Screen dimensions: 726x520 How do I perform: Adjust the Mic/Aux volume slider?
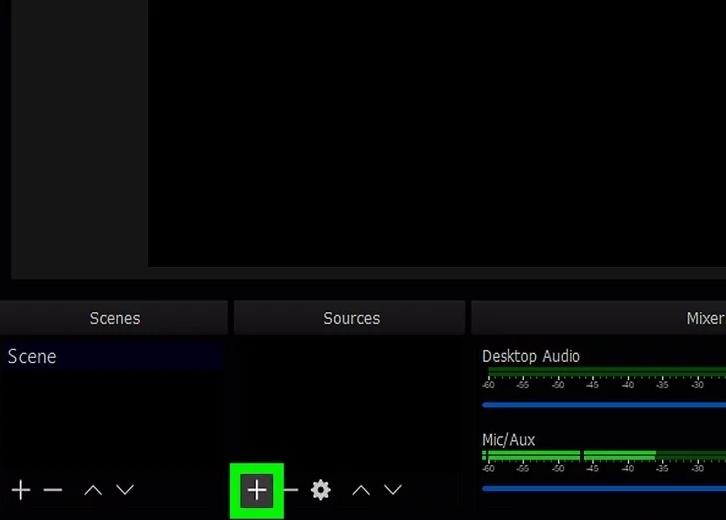pos(604,489)
